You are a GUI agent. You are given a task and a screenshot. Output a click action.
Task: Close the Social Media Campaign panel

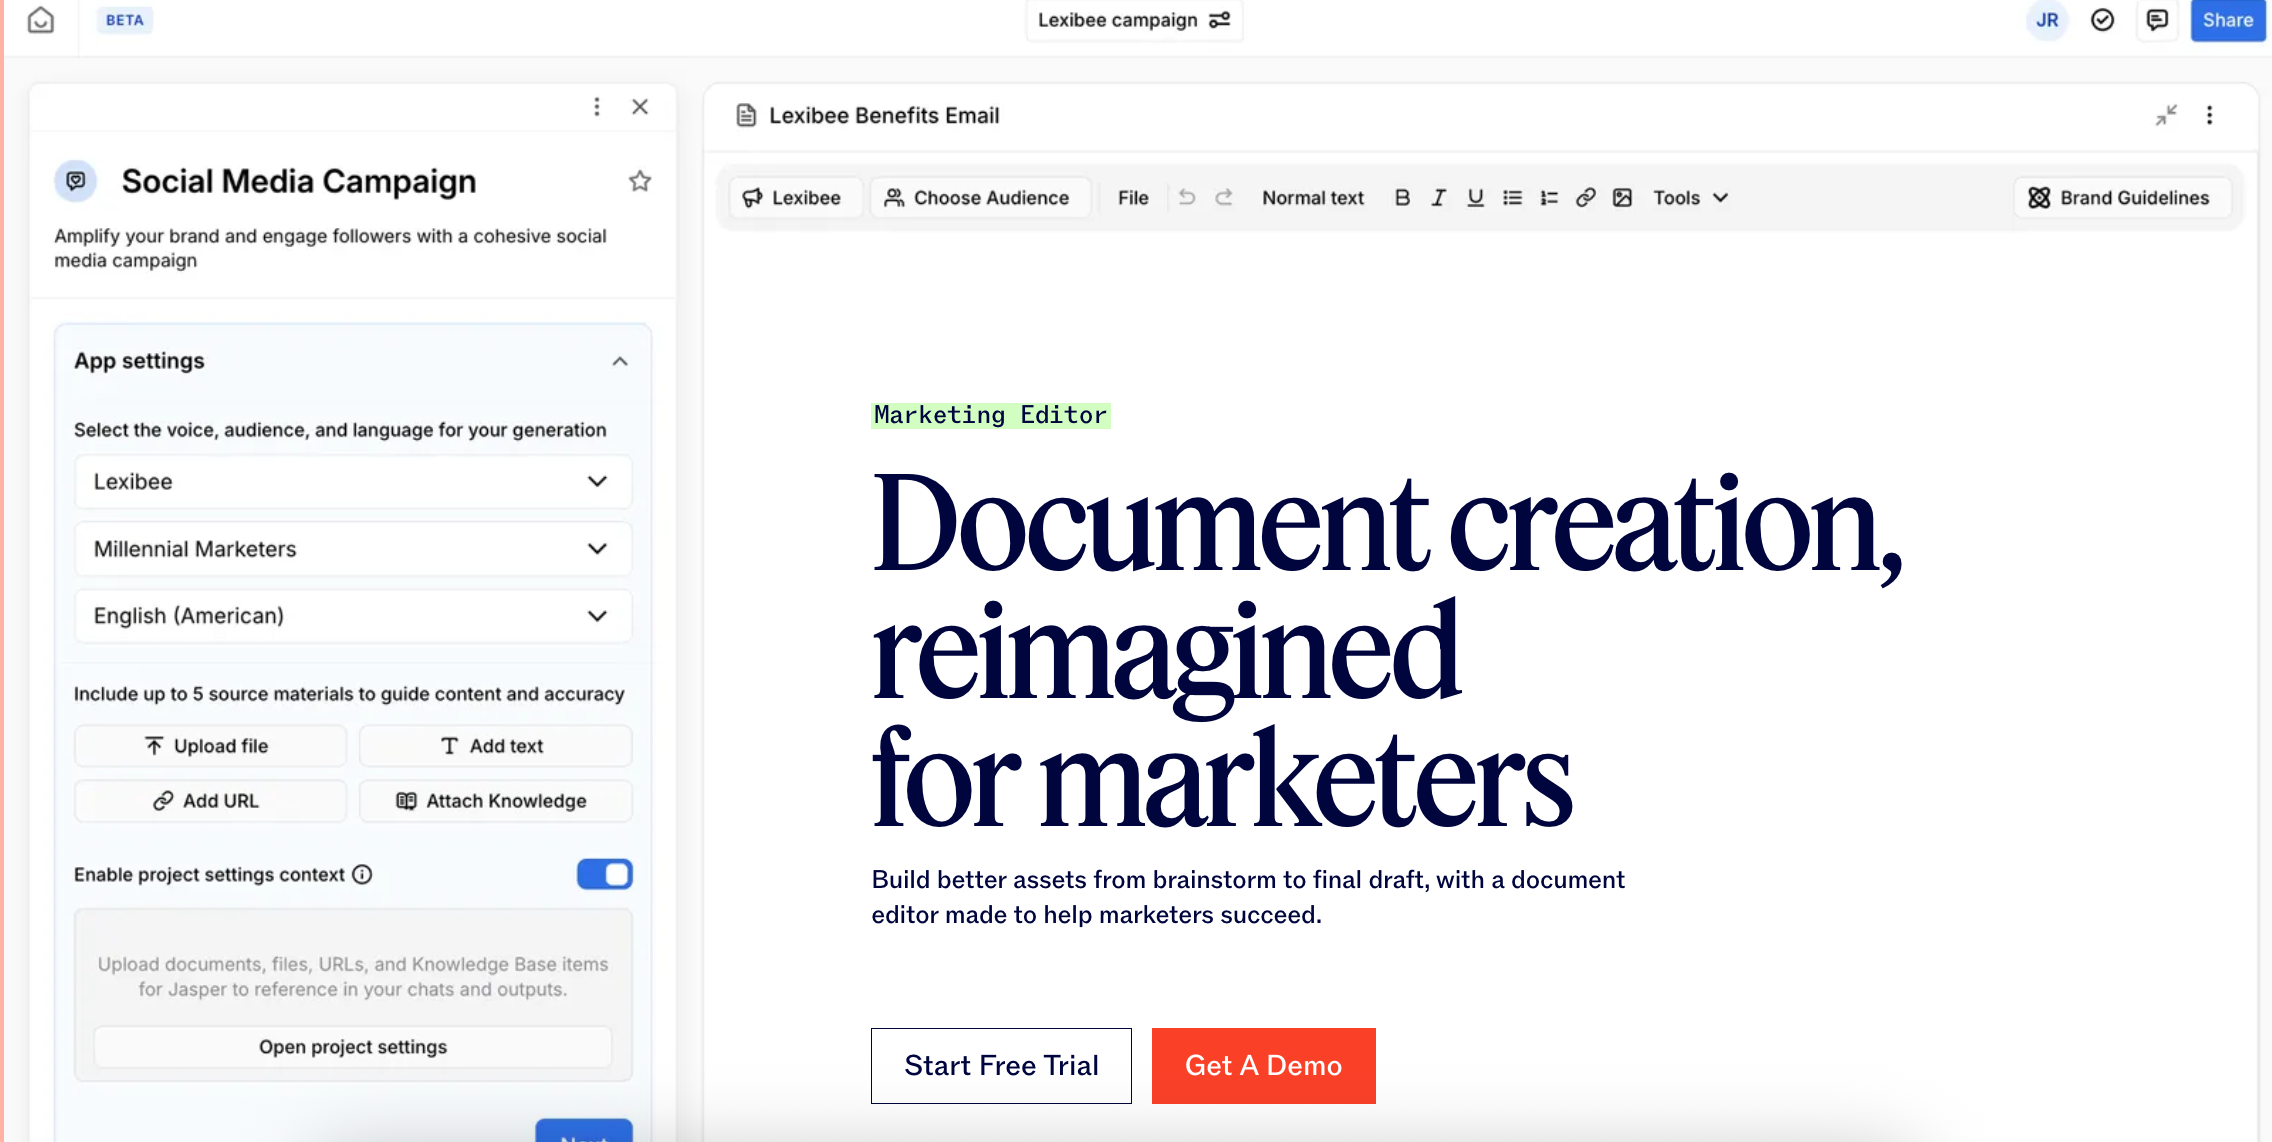(640, 107)
